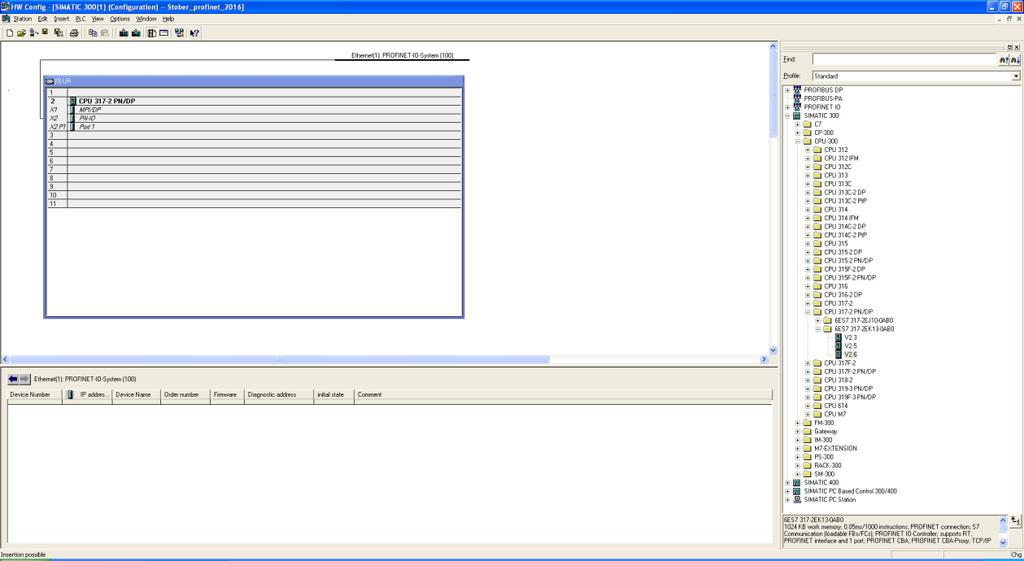This screenshot has height=561, width=1024.
Task: Collapse the CPU-300 folder
Action: 797,141
